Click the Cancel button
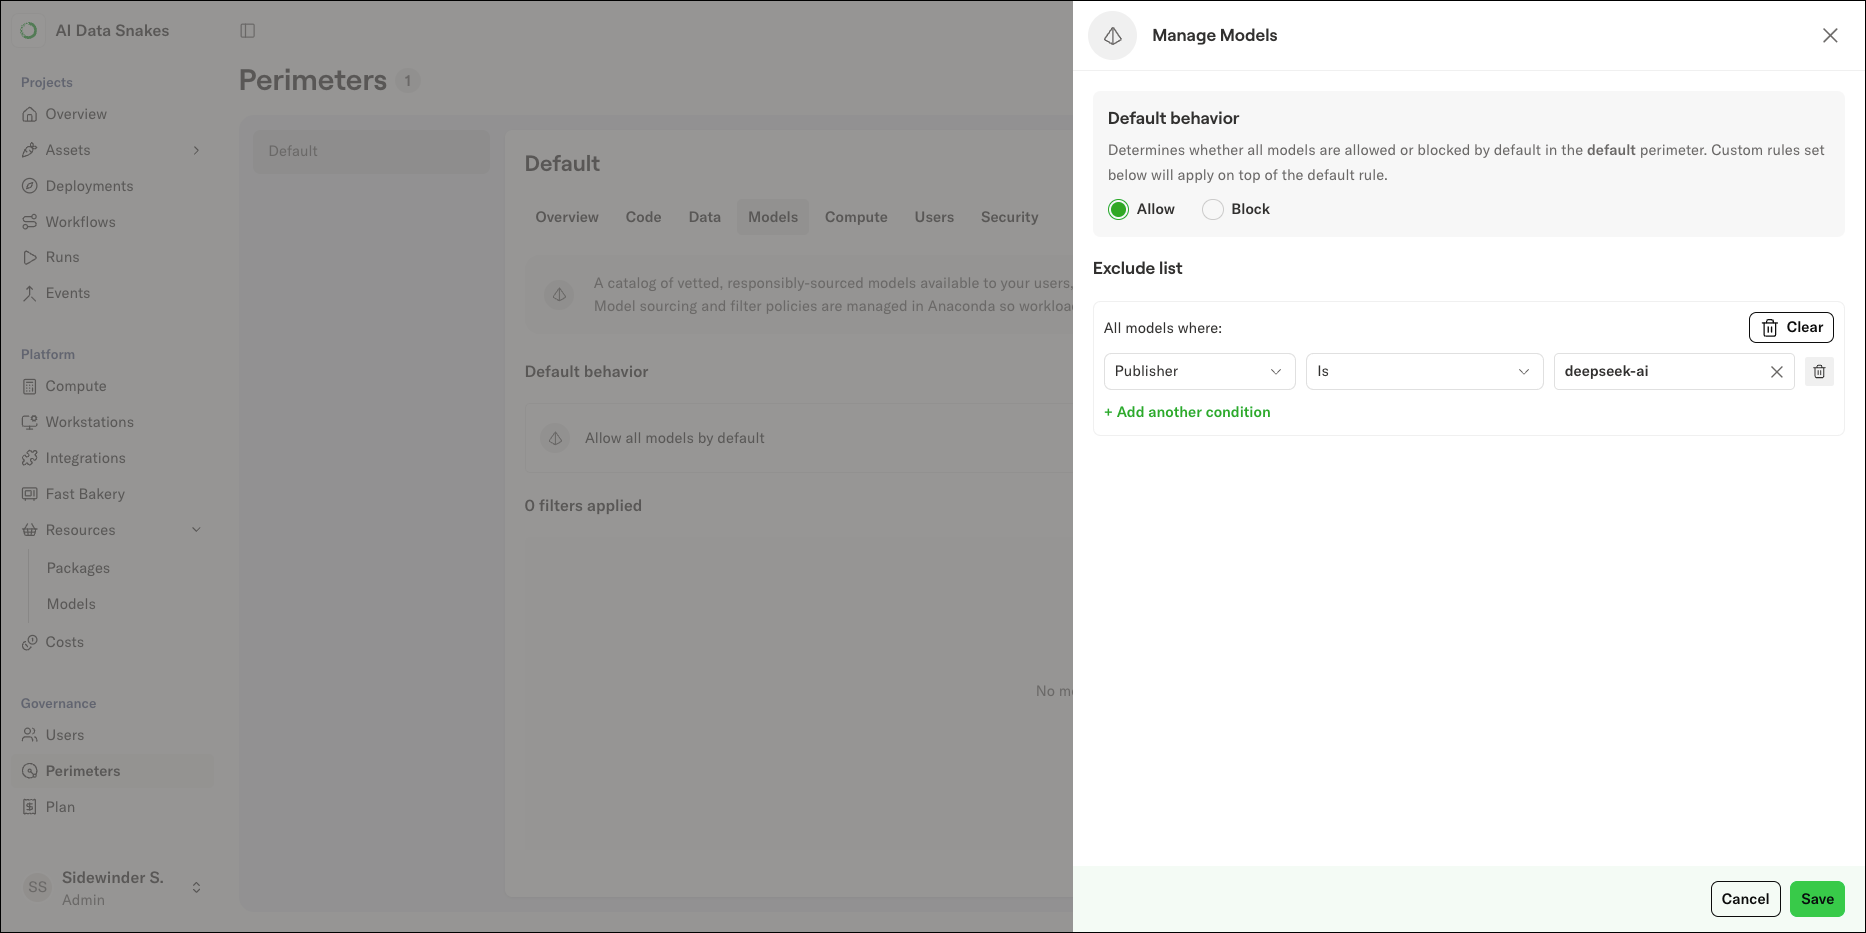The height and width of the screenshot is (933, 1866). tap(1746, 899)
